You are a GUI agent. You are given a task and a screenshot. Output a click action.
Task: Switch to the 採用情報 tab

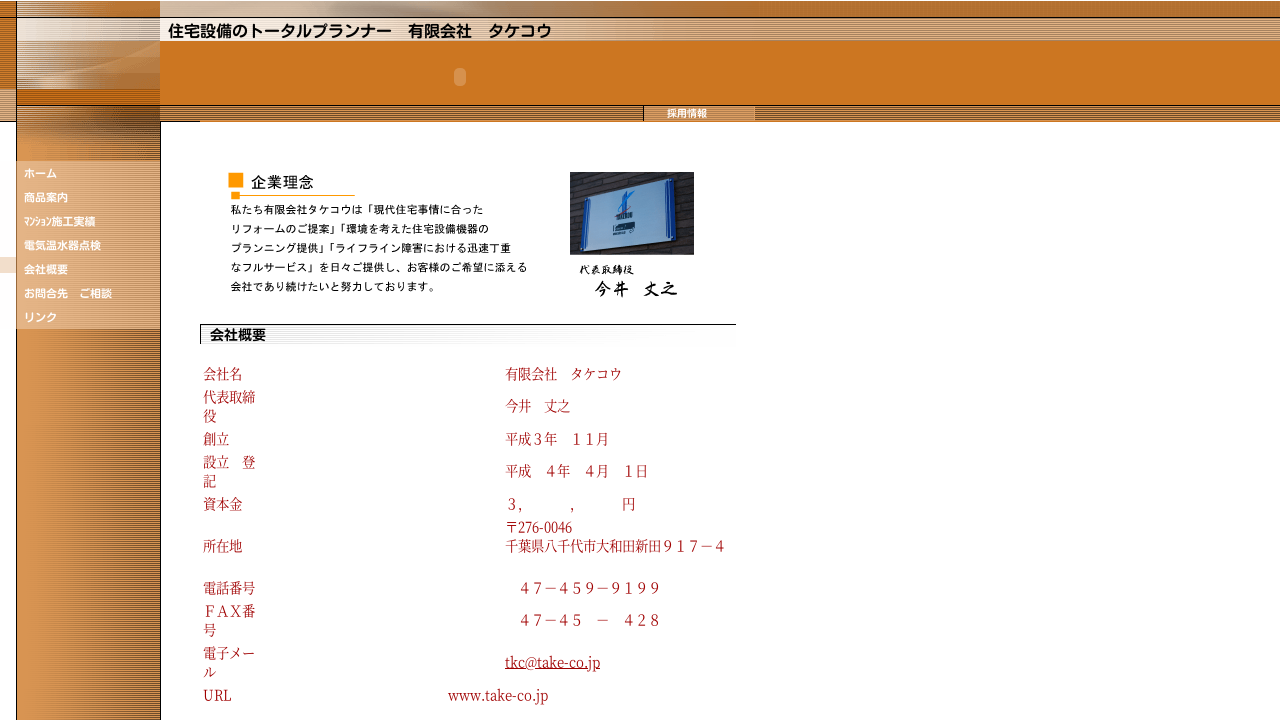tap(687, 114)
